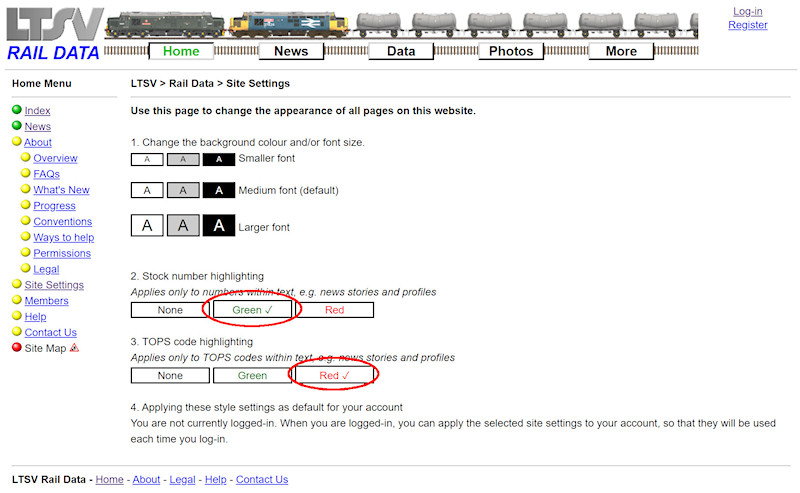Open the News navigation tab
800x493 pixels.
pyautogui.click(x=291, y=51)
